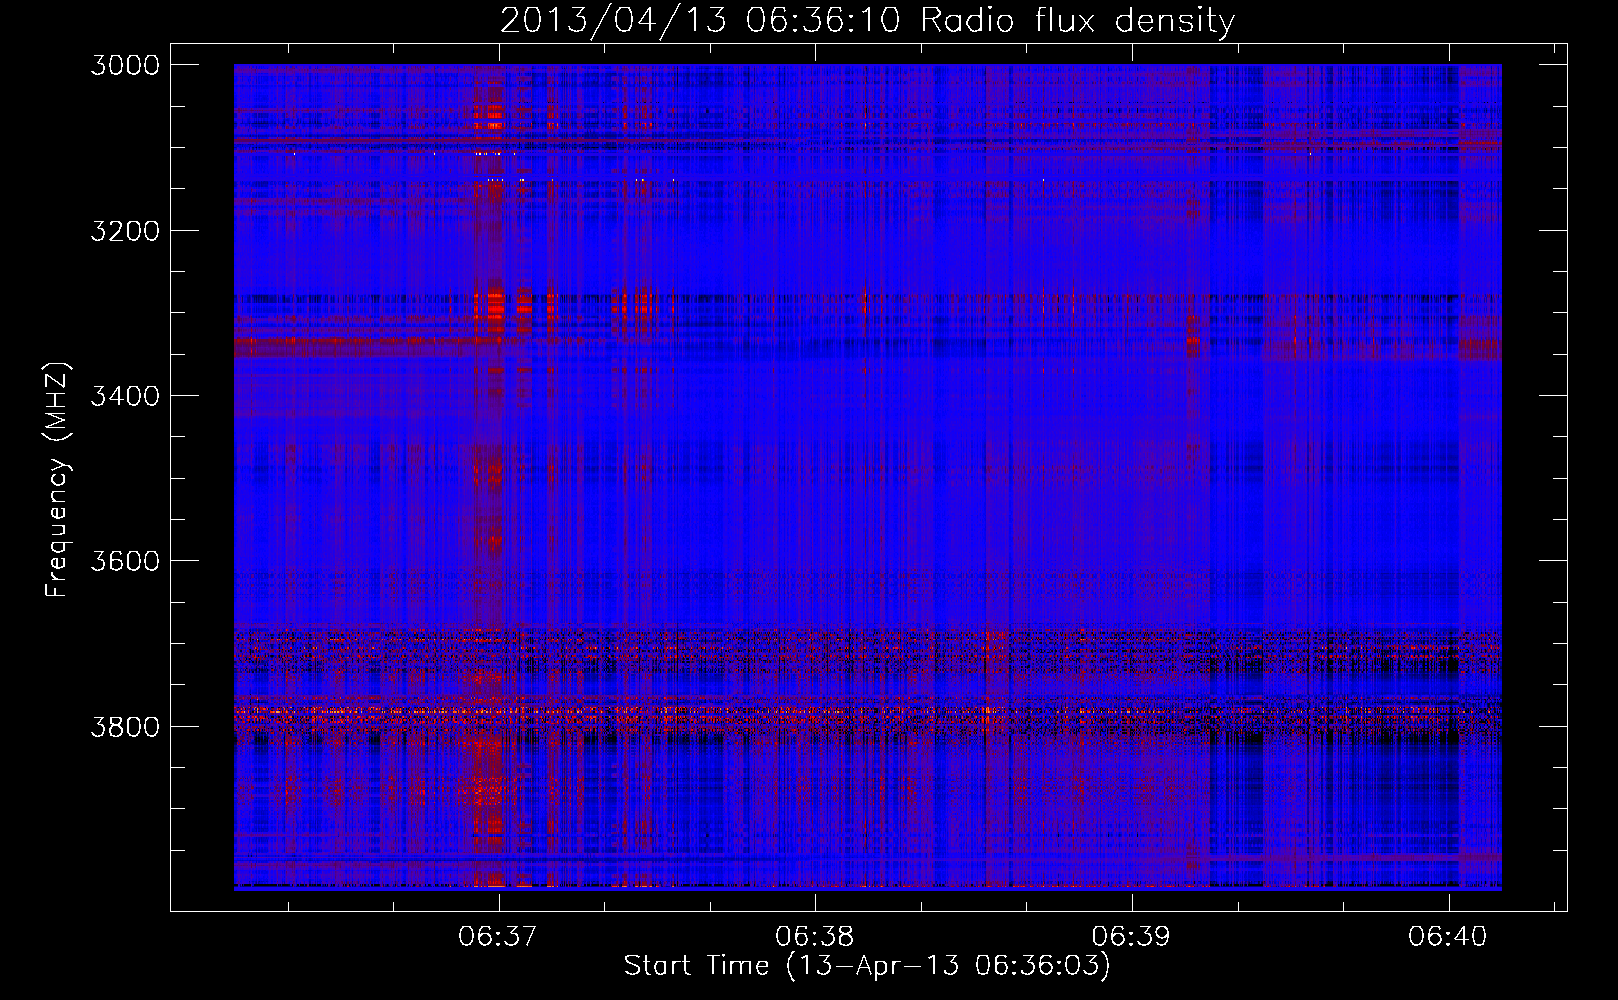Viewport: 1618px width, 1000px height.
Task: Click the 06:40 time tick label
Action: [x=1448, y=936]
